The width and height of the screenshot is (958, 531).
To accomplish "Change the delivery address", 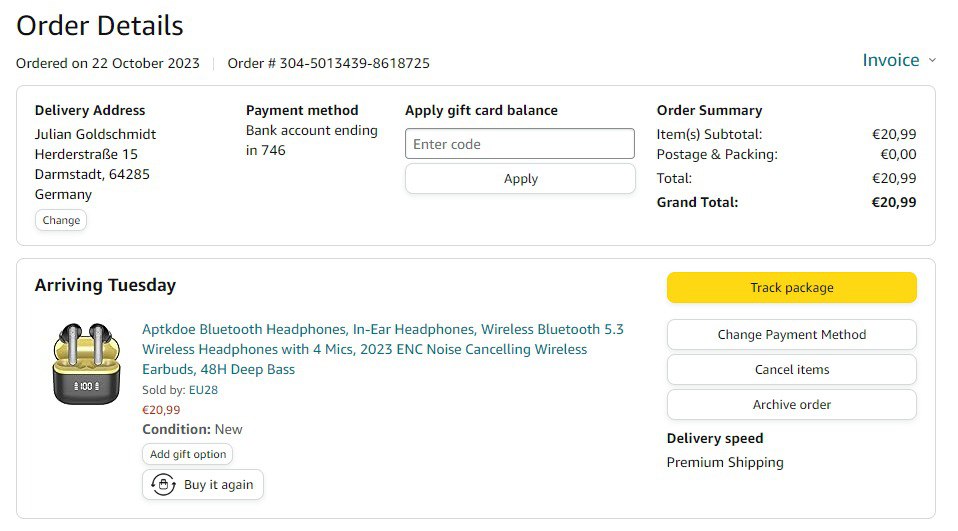I will pos(61,220).
